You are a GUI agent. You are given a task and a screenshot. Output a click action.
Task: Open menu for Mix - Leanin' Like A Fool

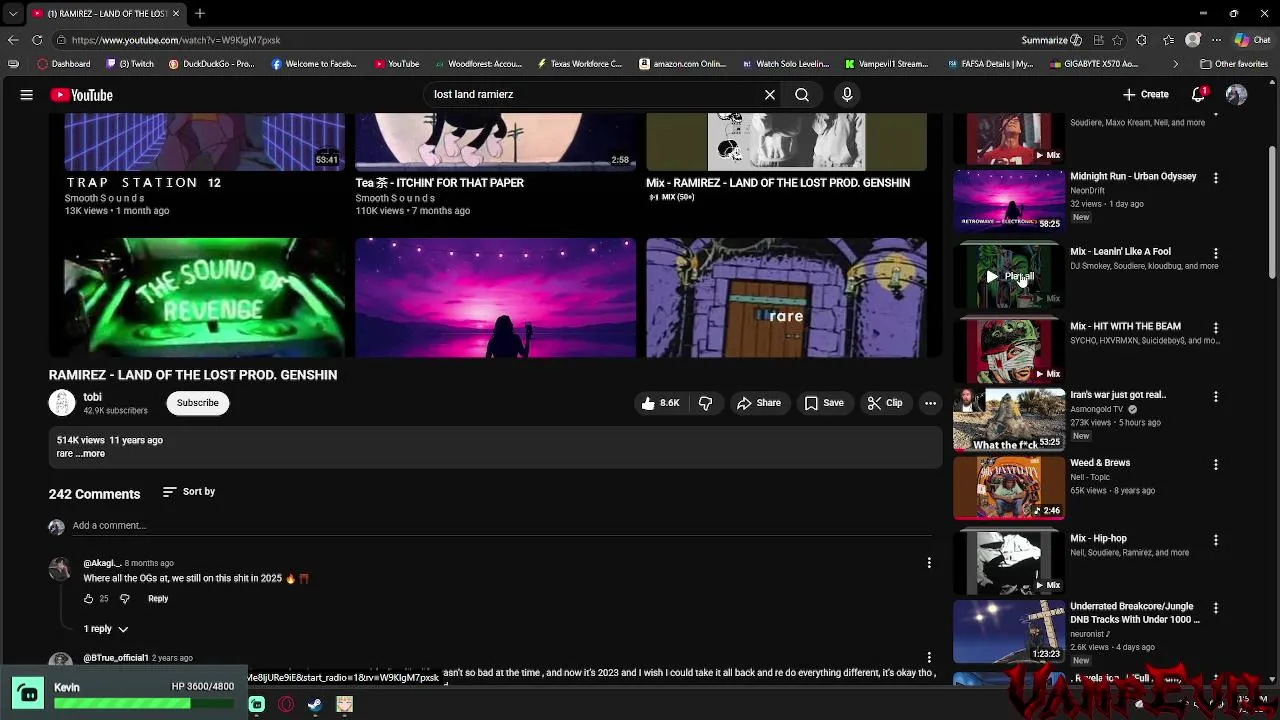tap(1216, 254)
